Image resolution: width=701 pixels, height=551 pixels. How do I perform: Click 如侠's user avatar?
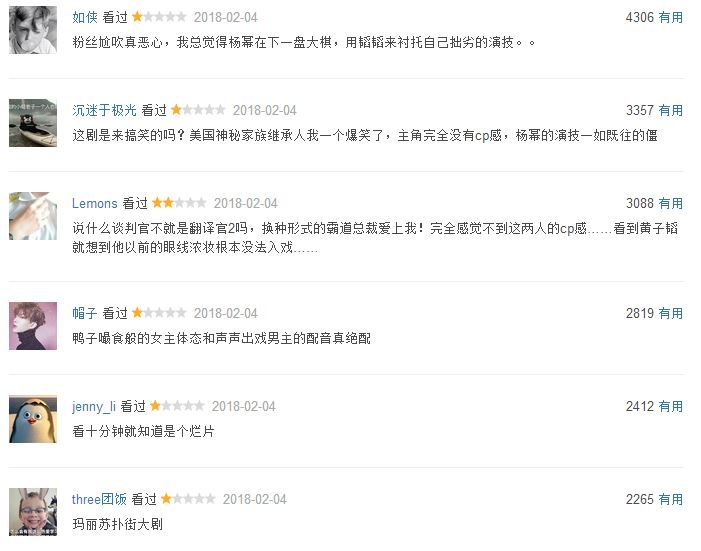pos(32,31)
